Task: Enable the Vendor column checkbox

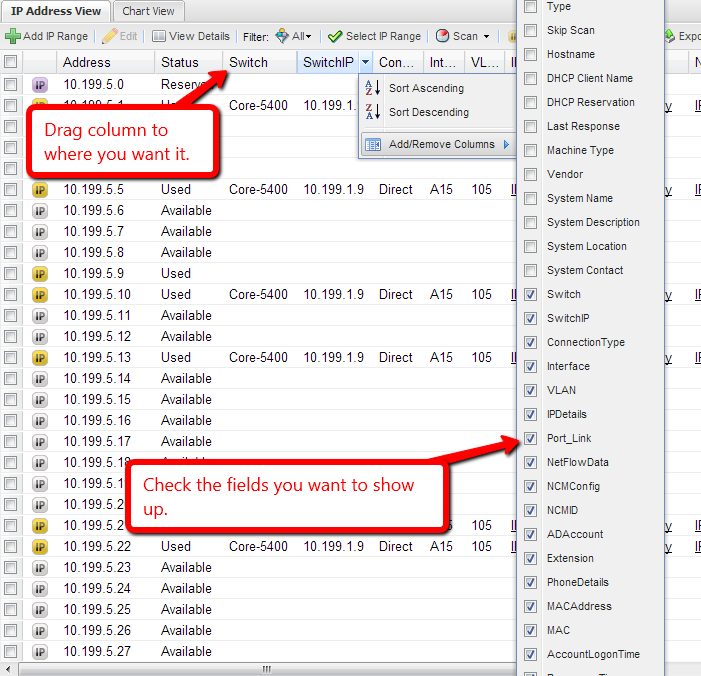Action: (530, 174)
